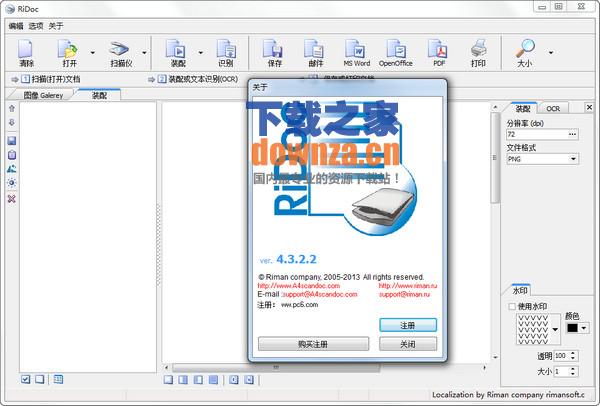Select the 装配 tab in right panel

point(523,109)
